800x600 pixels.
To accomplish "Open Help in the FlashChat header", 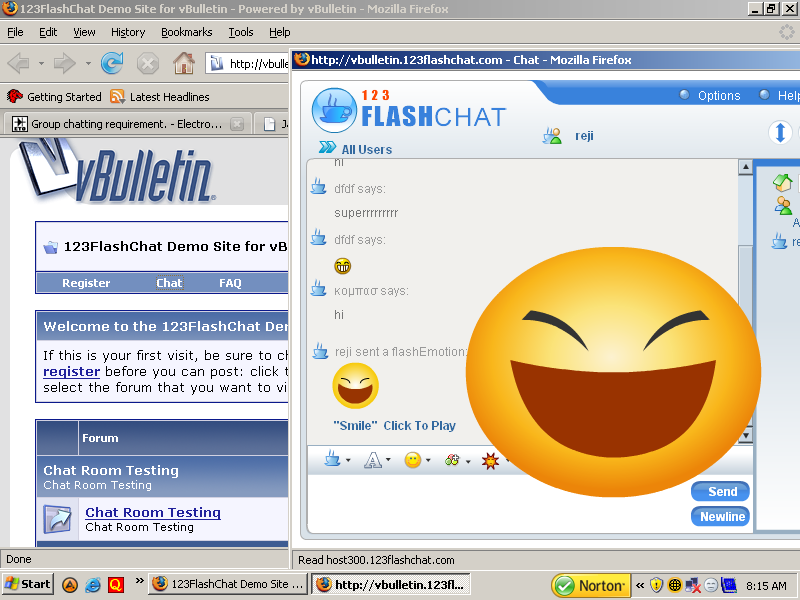I will coord(779,95).
